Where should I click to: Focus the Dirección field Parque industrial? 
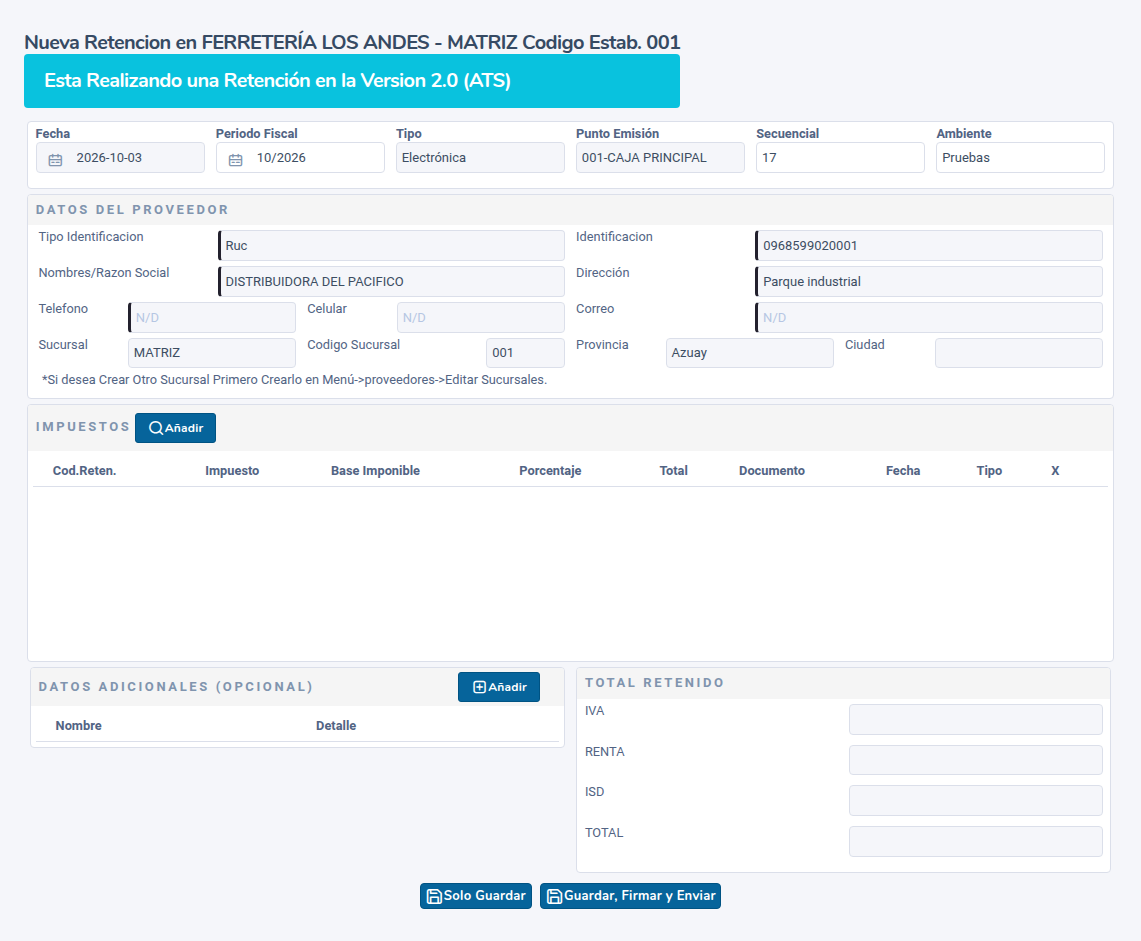click(x=929, y=282)
